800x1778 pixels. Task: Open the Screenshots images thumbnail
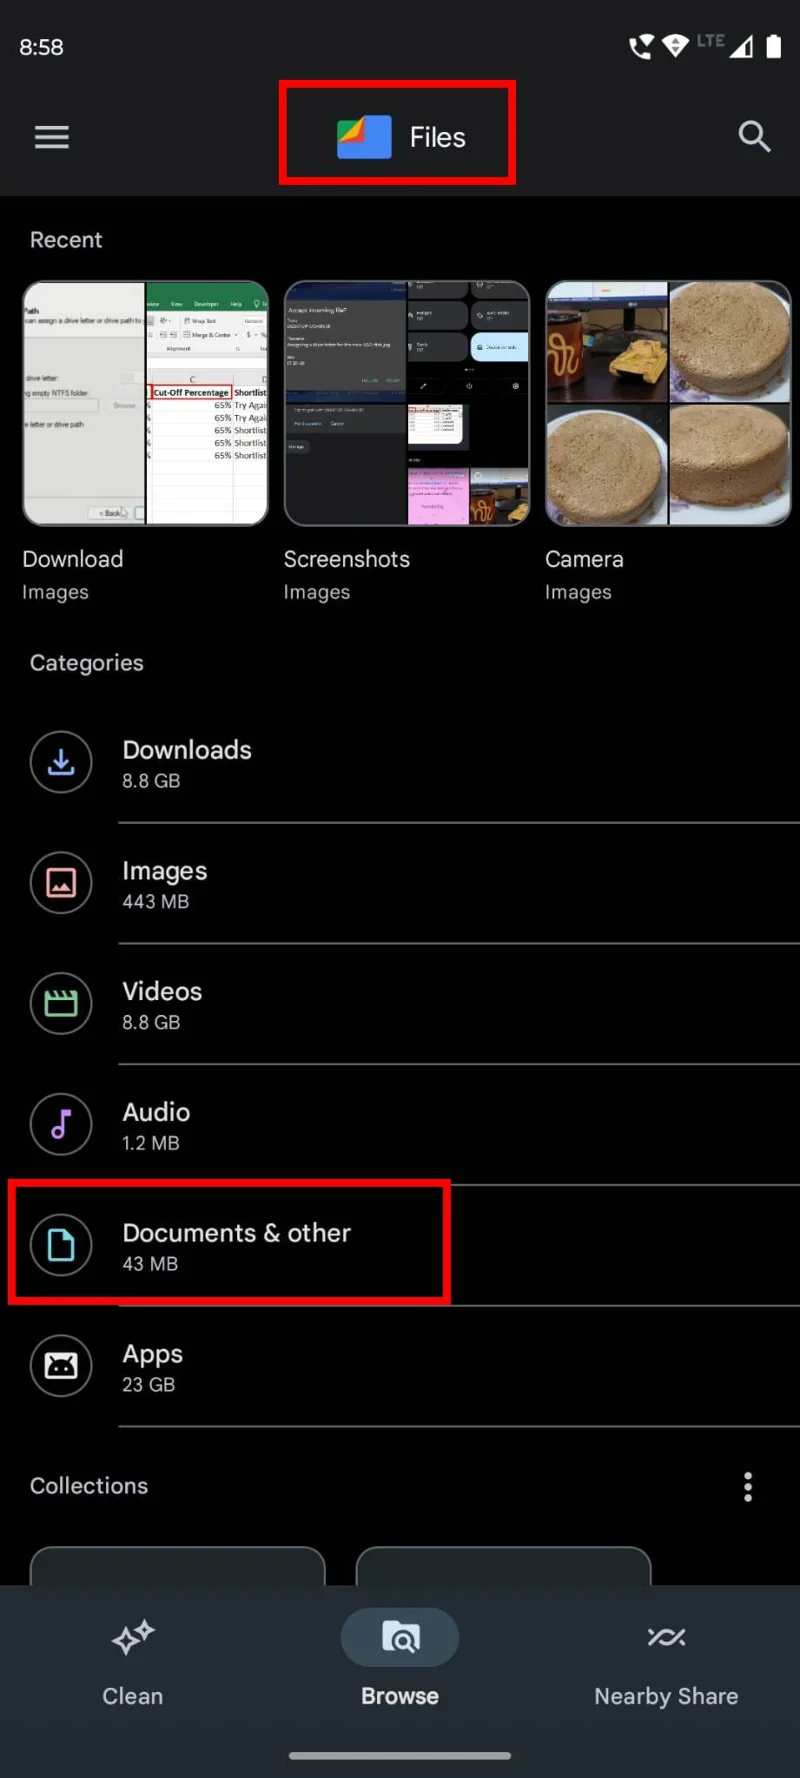pyautogui.click(x=407, y=403)
